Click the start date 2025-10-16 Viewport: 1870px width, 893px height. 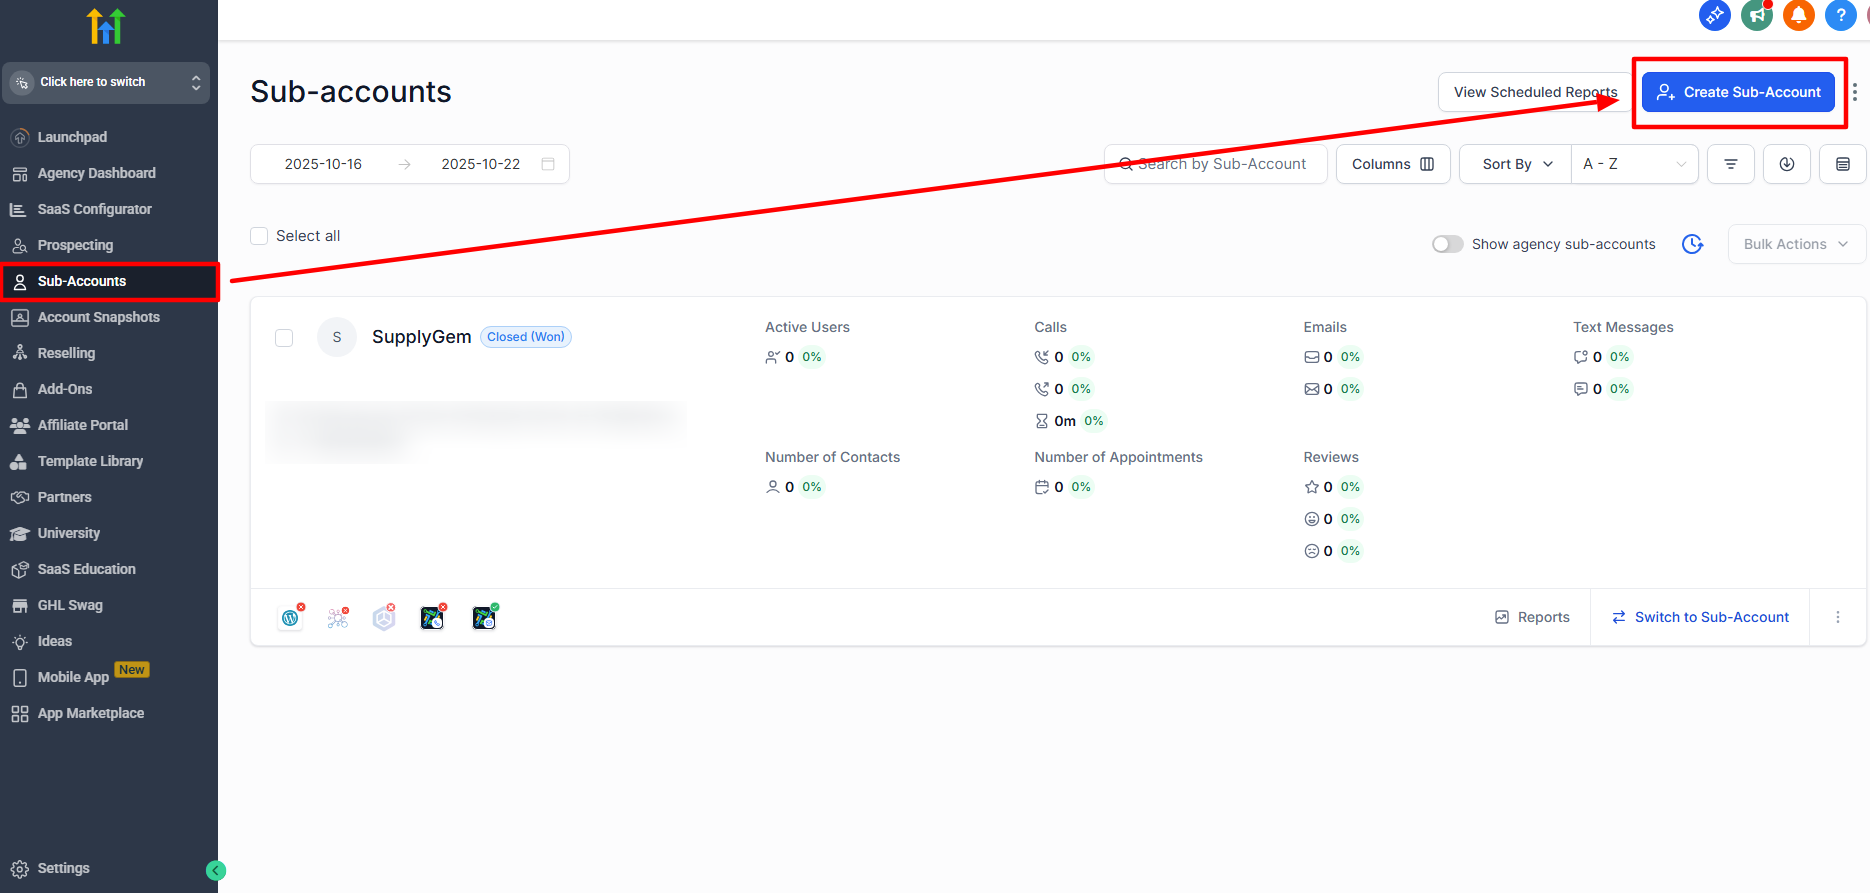323,164
